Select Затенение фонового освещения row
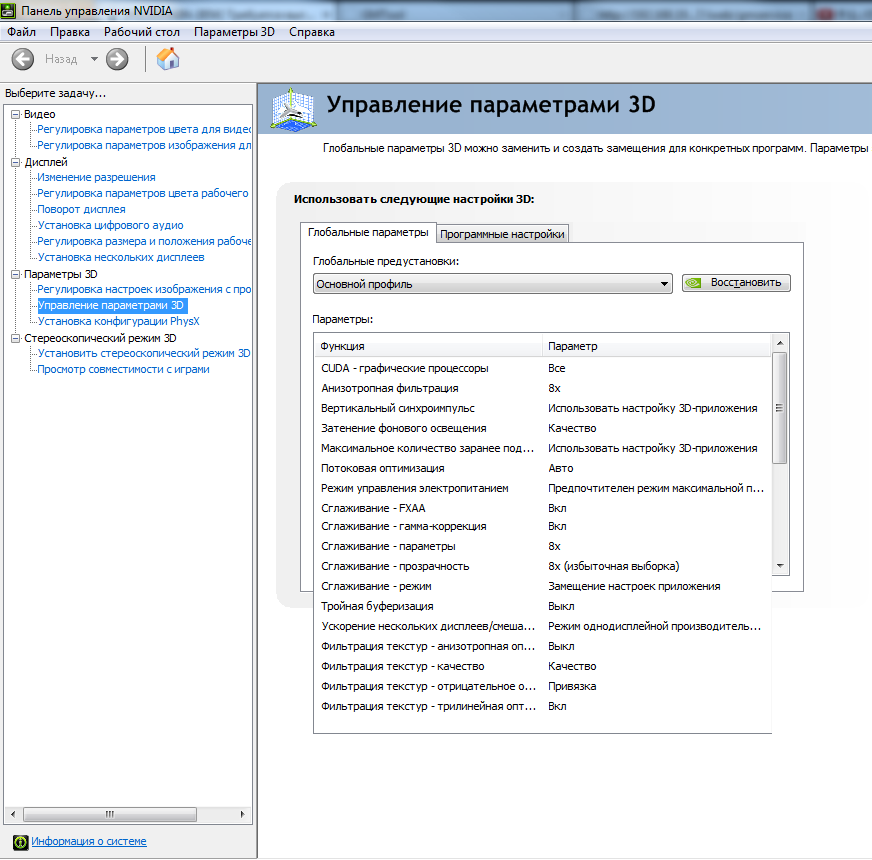Viewport: 872px width, 860px height. pyautogui.click(x=543, y=428)
